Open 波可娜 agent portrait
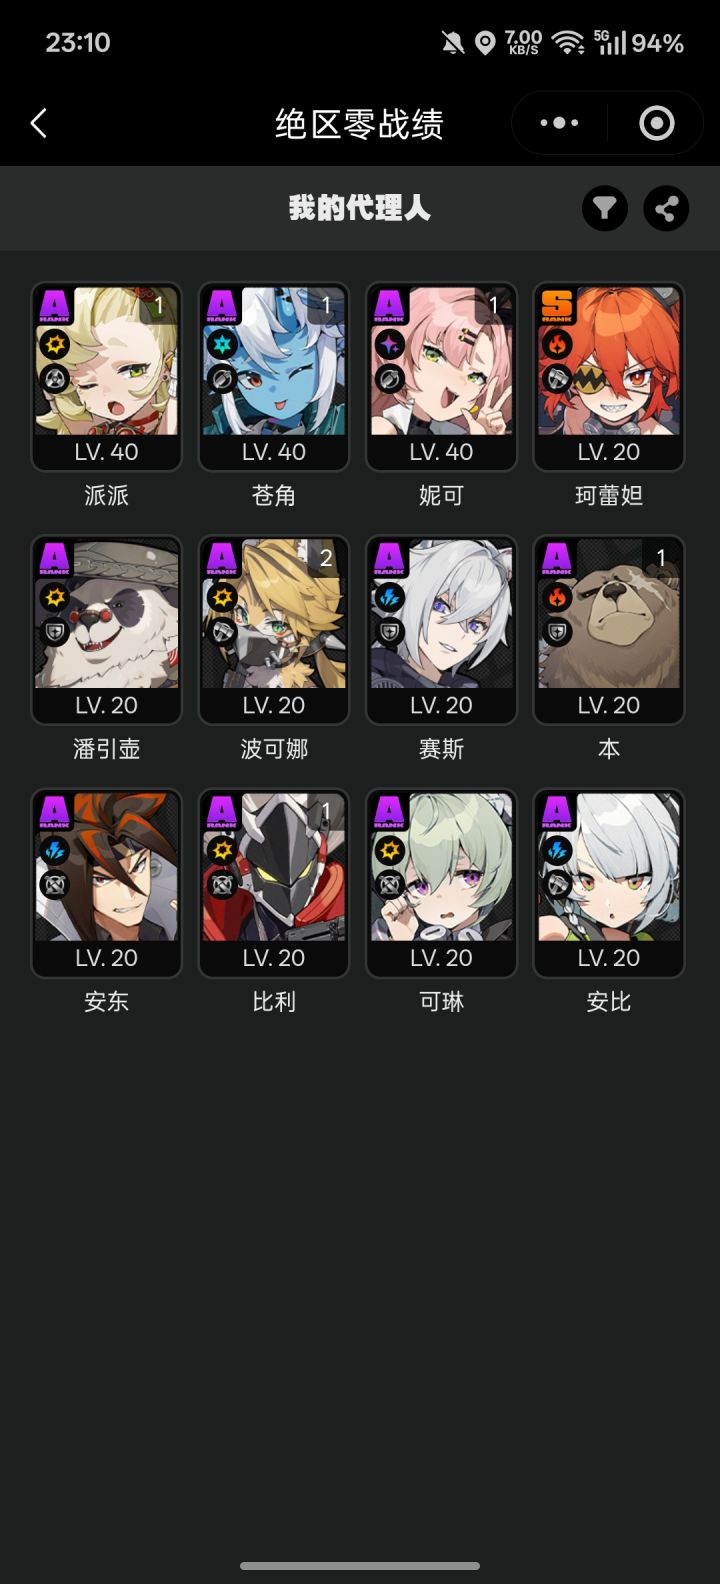The image size is (720, 1584). 274,630
